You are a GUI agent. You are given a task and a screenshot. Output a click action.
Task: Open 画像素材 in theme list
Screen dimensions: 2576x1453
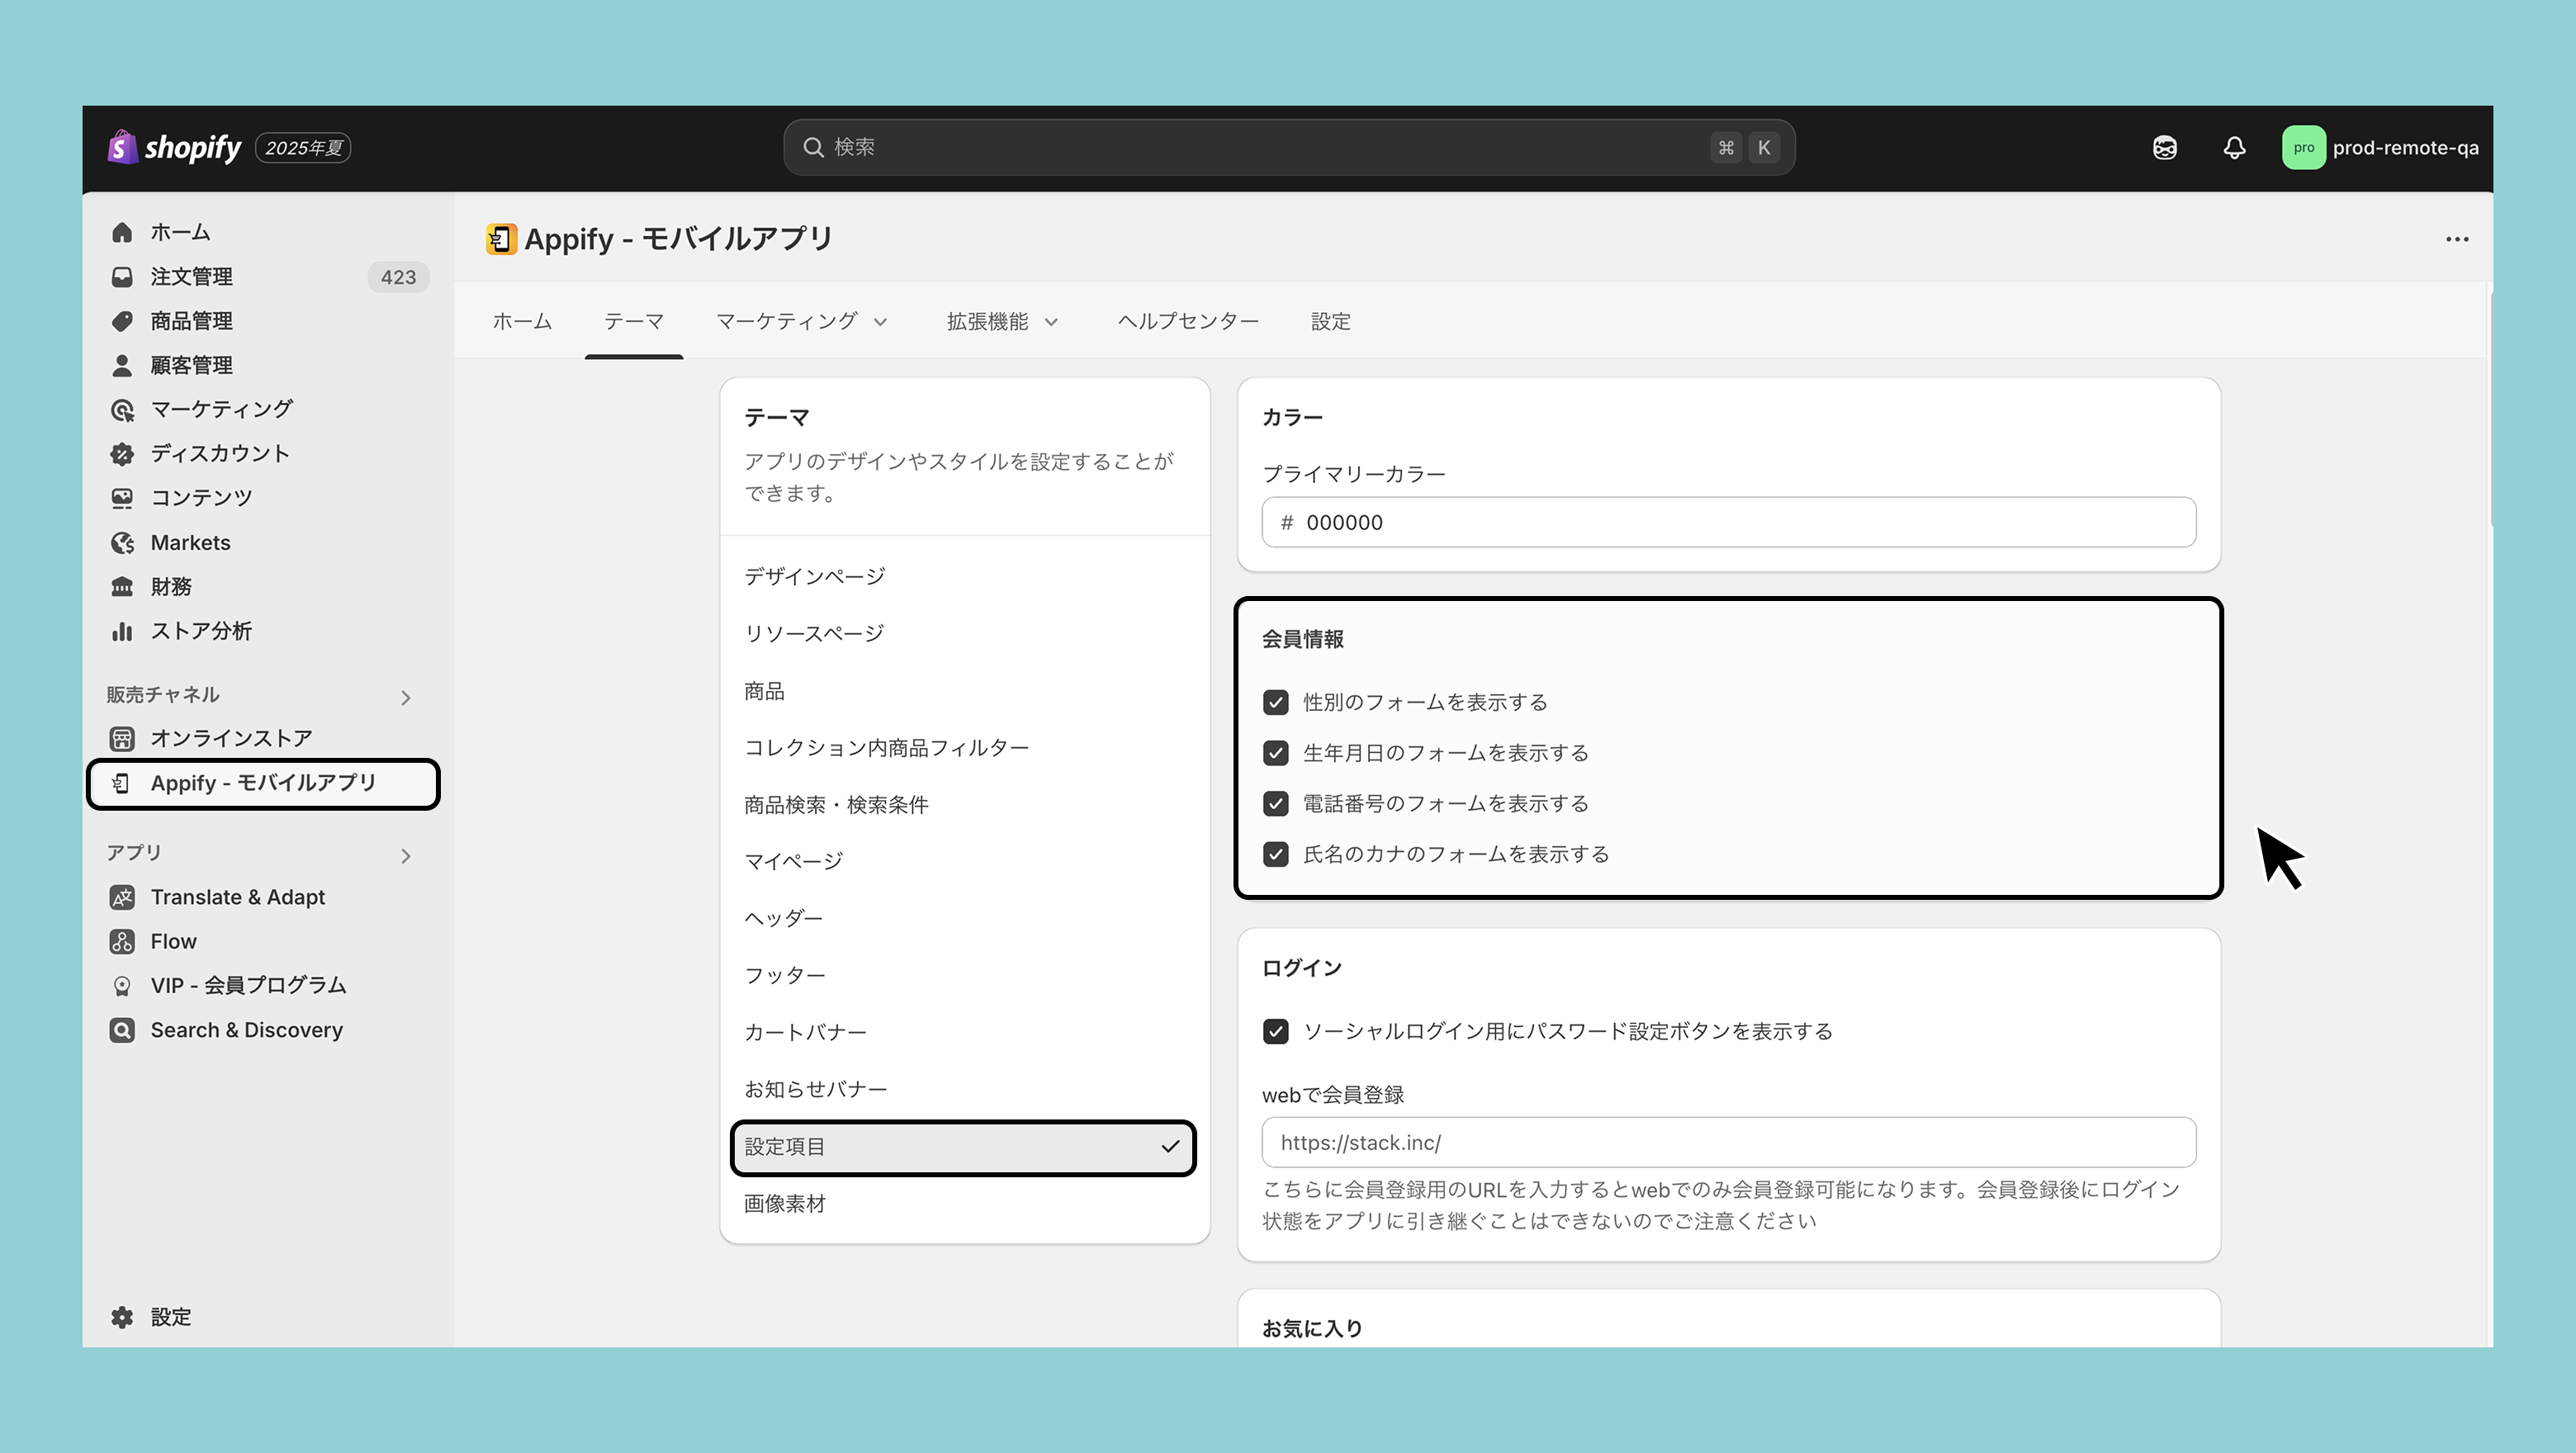[784, 1204]
